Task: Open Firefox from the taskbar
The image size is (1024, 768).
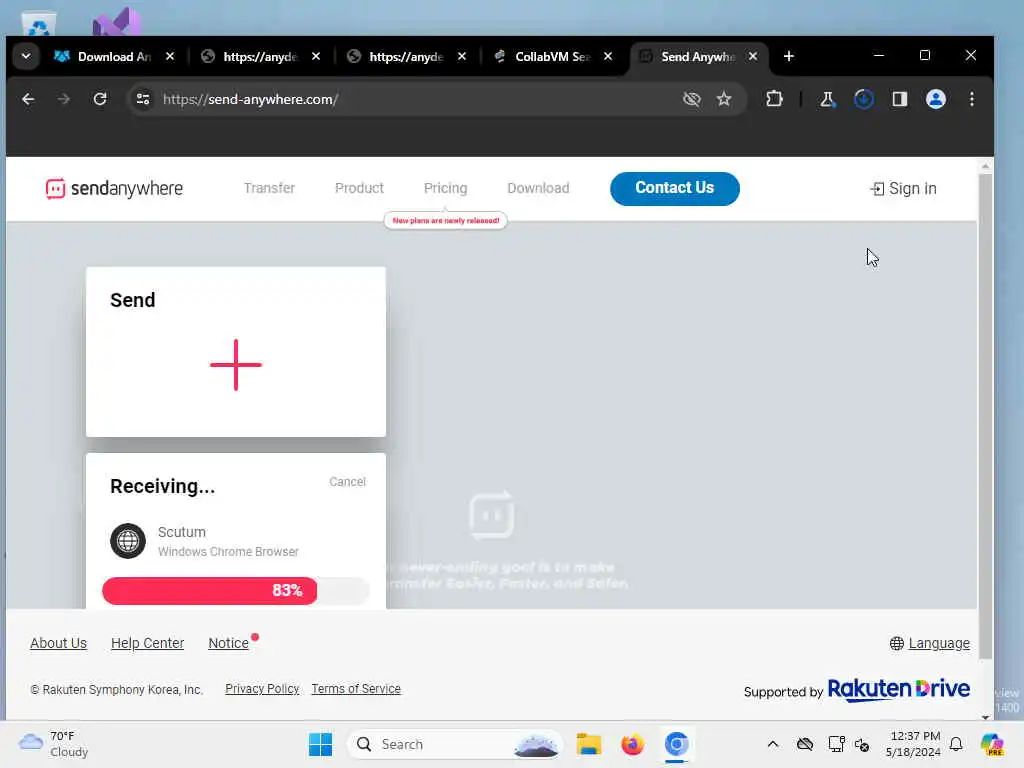Action: (632, 744)
